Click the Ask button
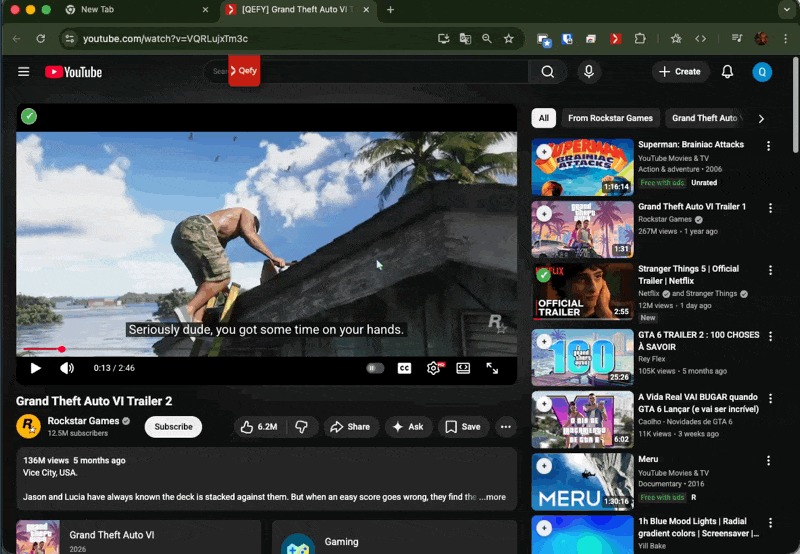 pos(408,427)
